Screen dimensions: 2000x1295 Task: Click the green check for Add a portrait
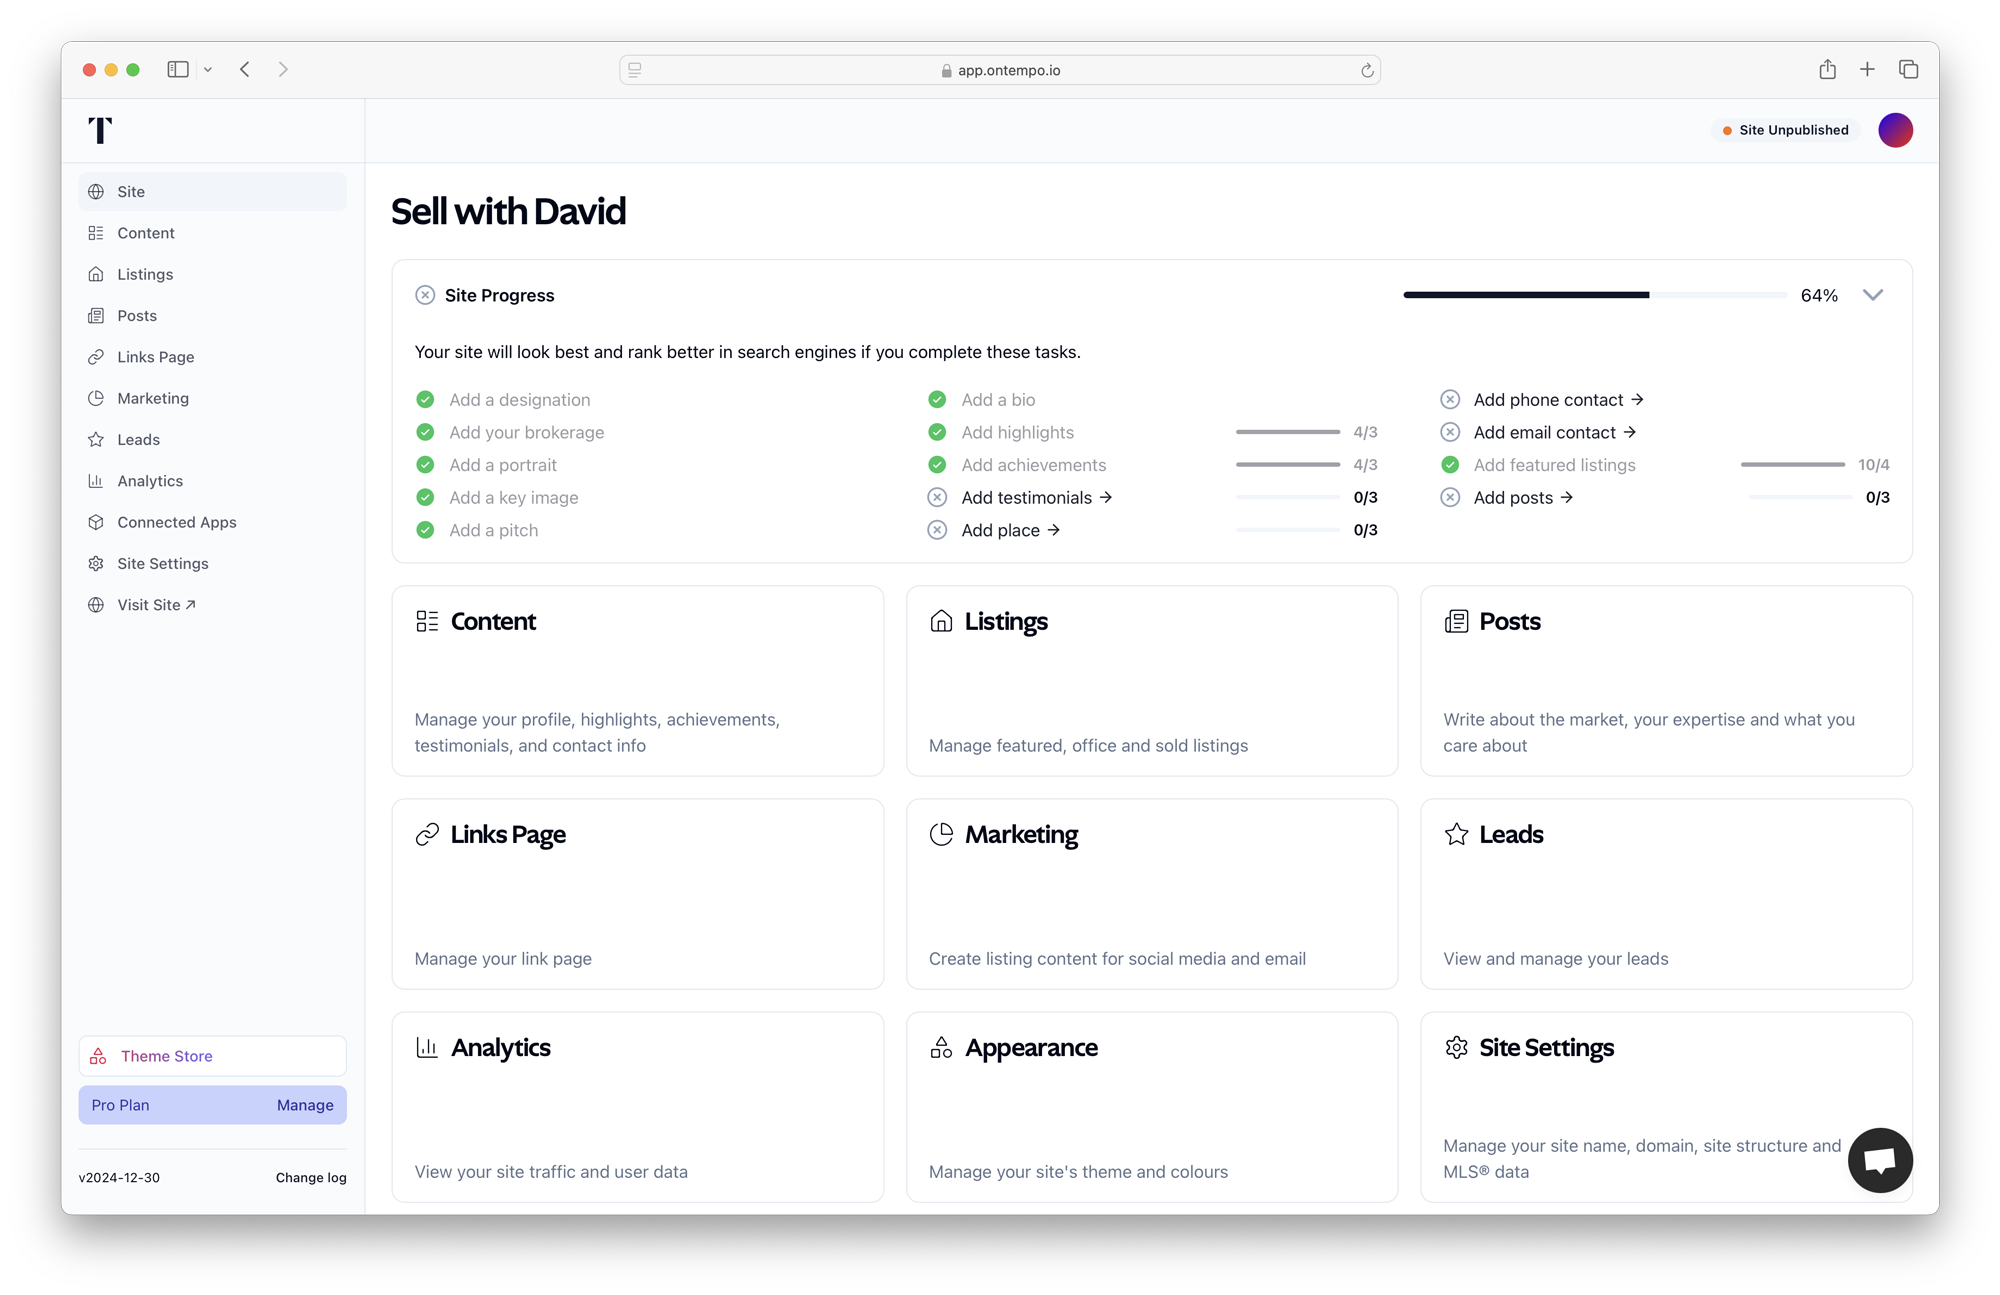[425, 465]
